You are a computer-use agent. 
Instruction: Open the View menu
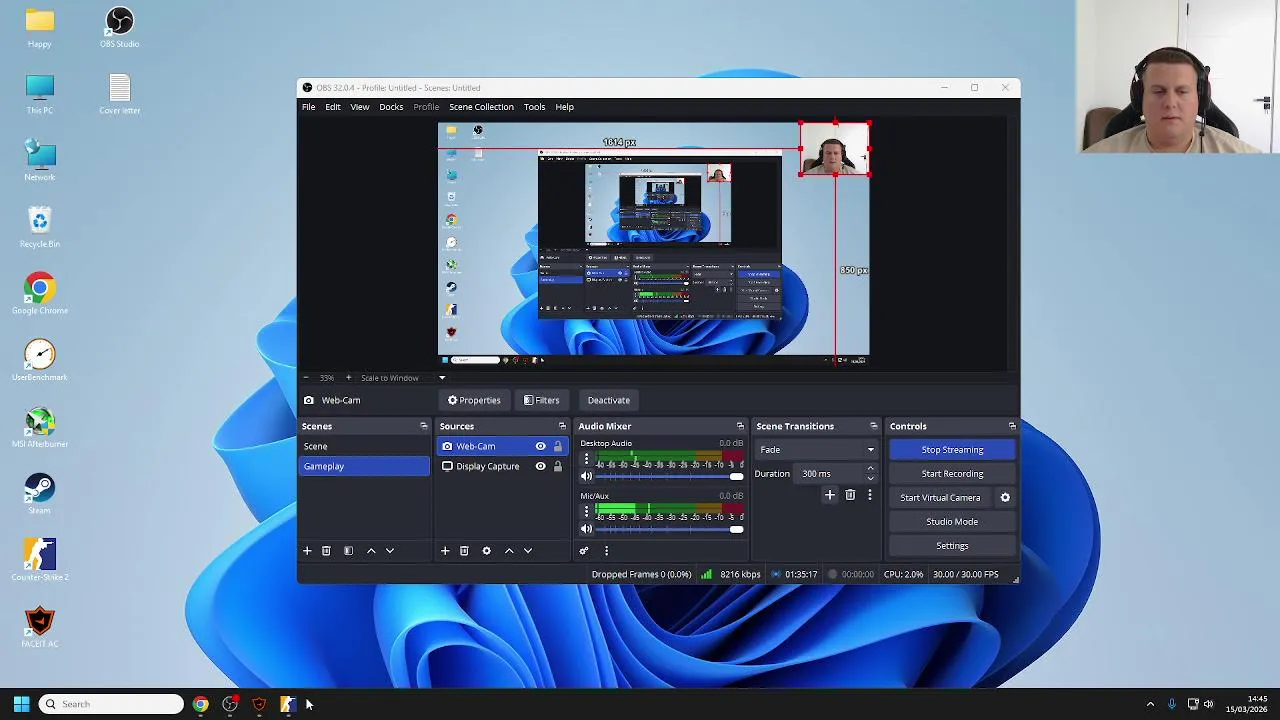(360, 107)
